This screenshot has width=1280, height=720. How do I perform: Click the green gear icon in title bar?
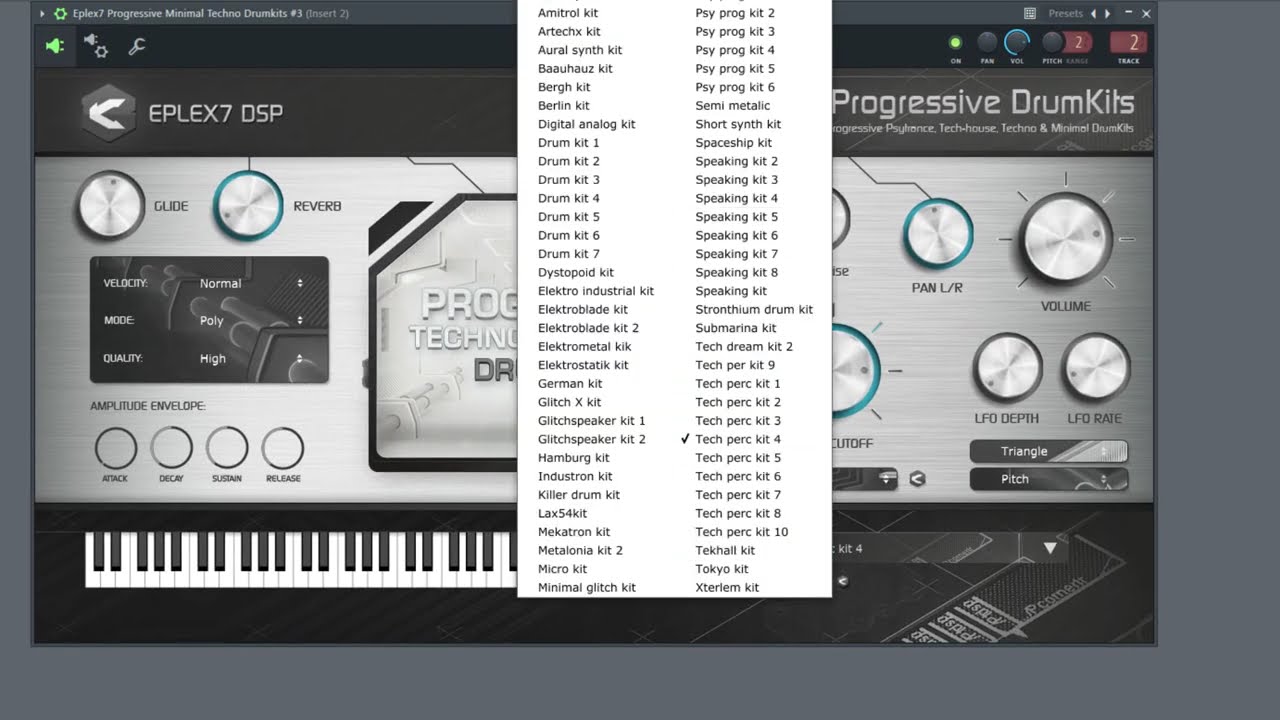60,14
